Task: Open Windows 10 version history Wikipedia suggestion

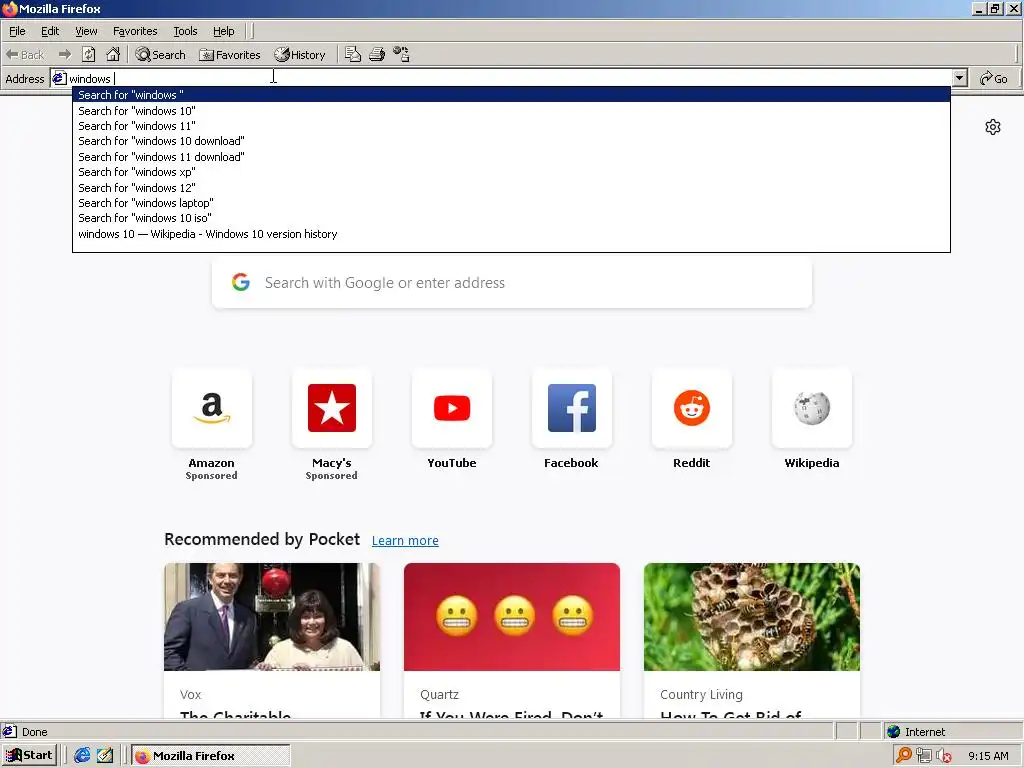Action: click(x=511, y=234)
